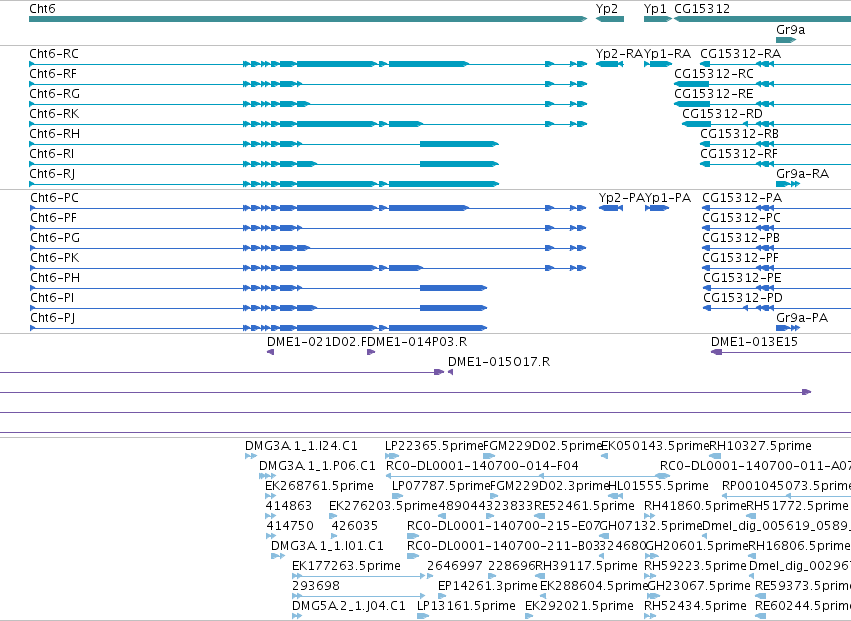This screenshot has height=621, width=851.
Task: Select the LP13161.5prime EST label
Action: click(466, 606)
